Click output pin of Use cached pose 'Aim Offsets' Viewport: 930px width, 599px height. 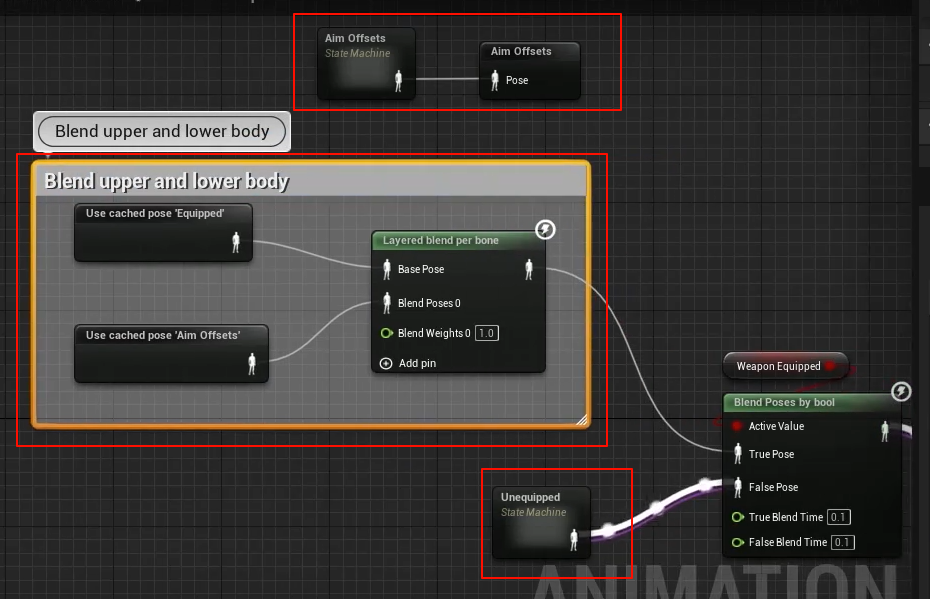(x=252, y=364)
